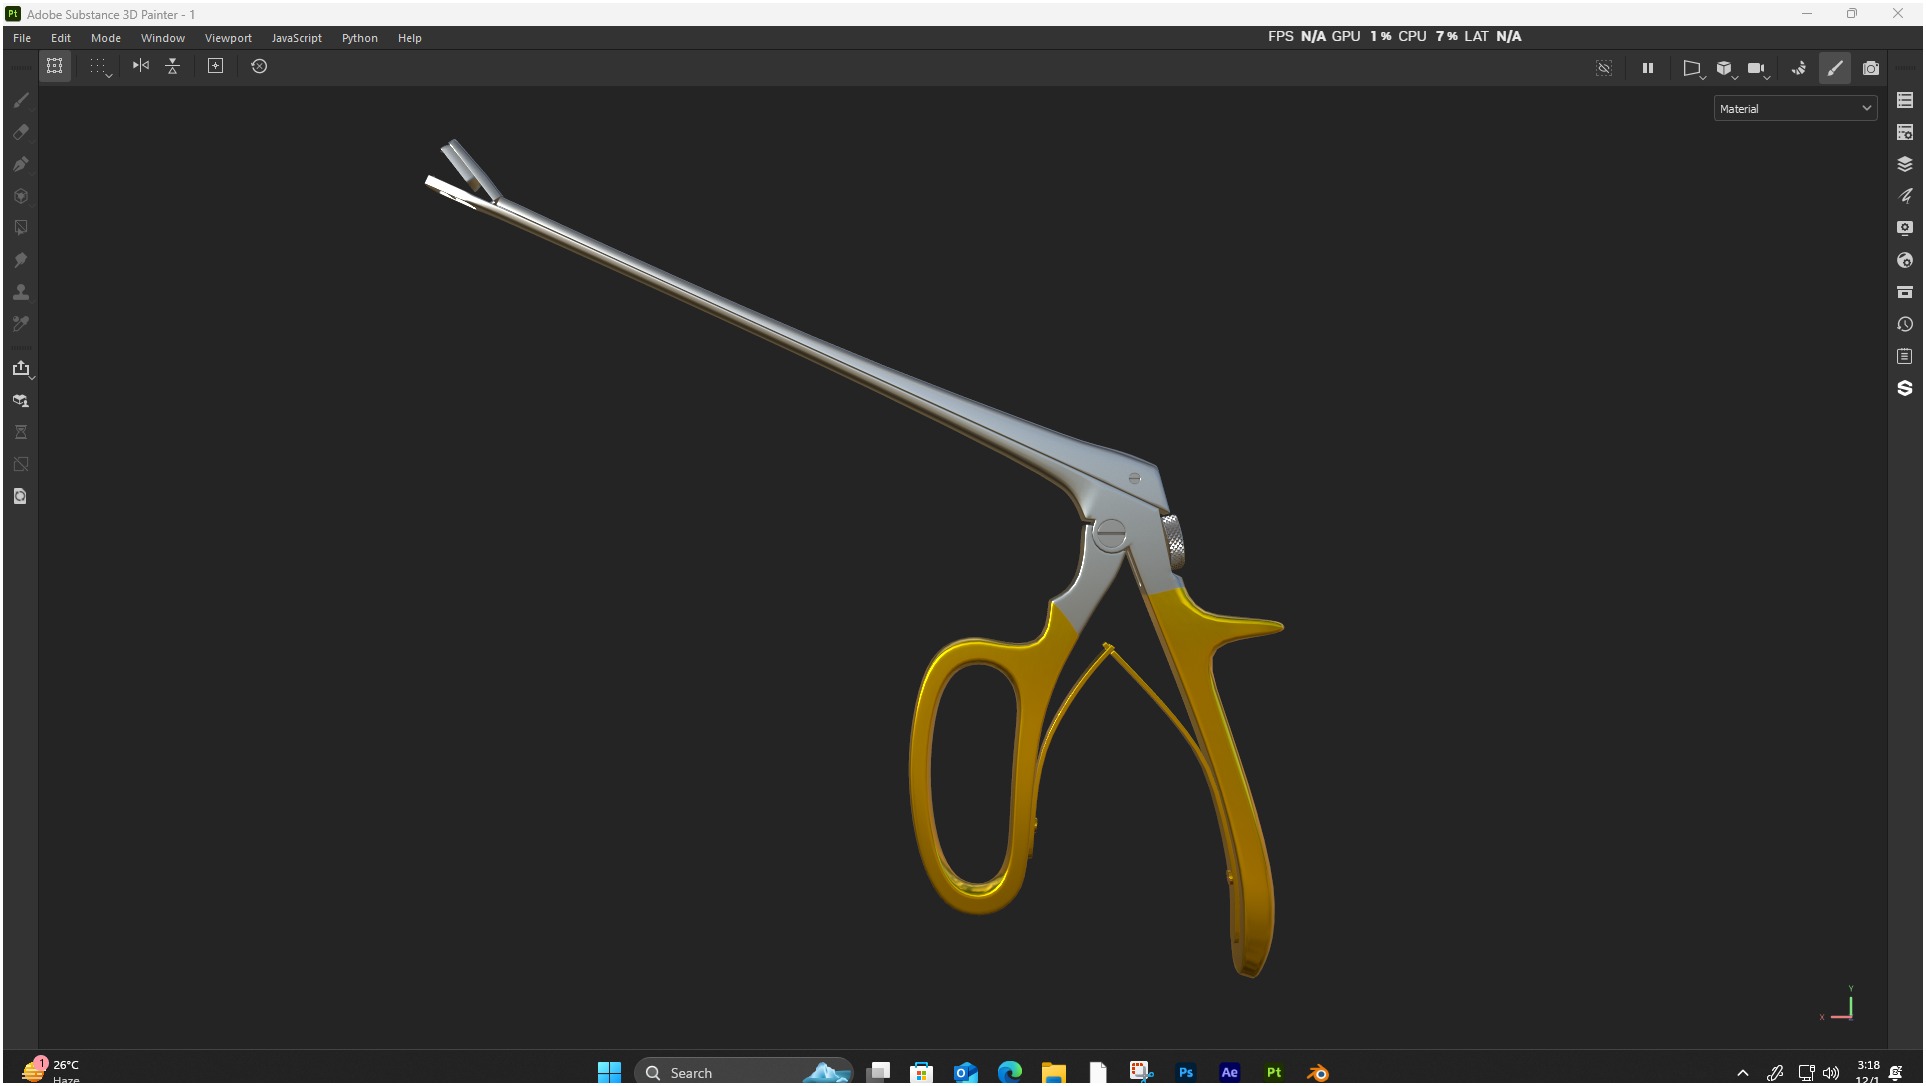Screen dimensions: 1926x1086
Task: Click the square with center point icon
Action: click(215, 66)
